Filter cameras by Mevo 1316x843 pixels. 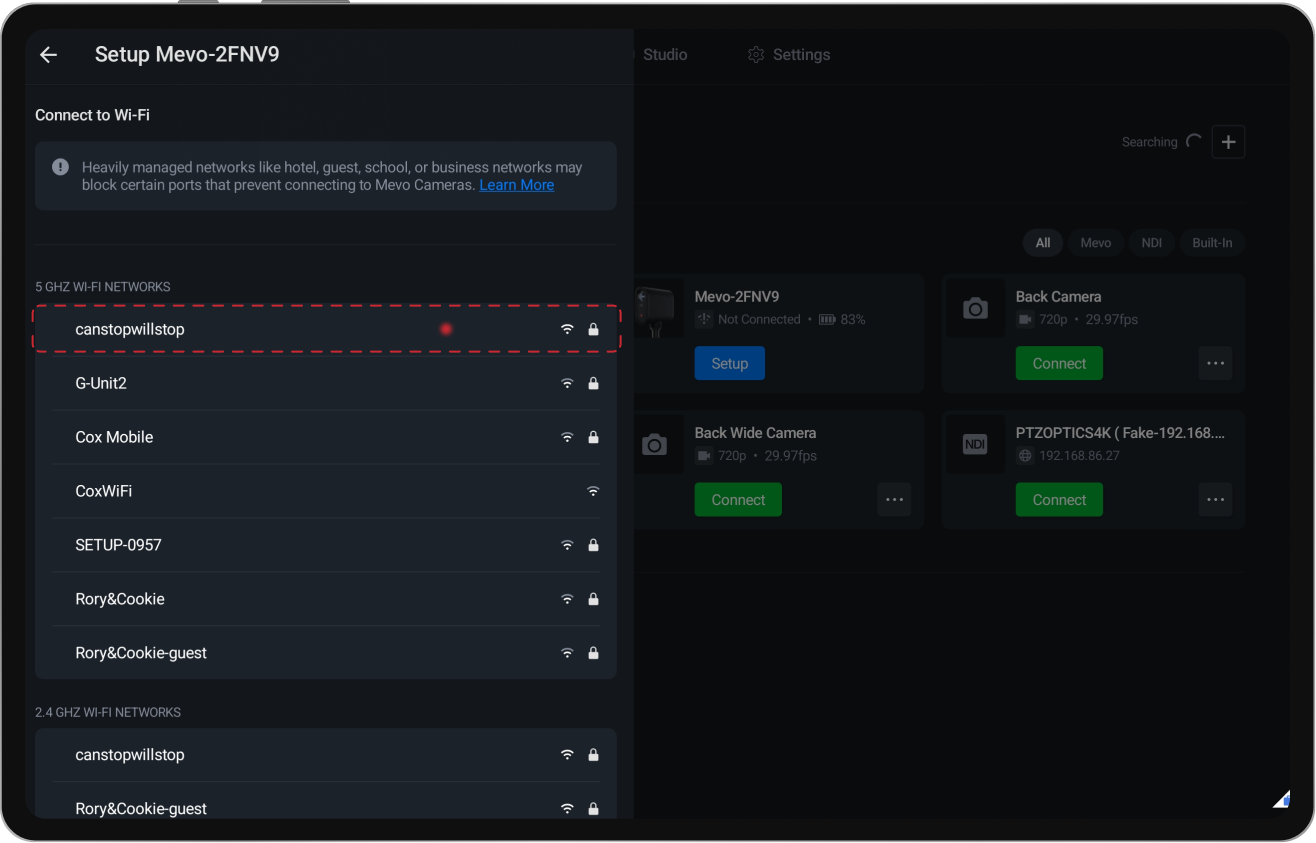click(1096, 243)
